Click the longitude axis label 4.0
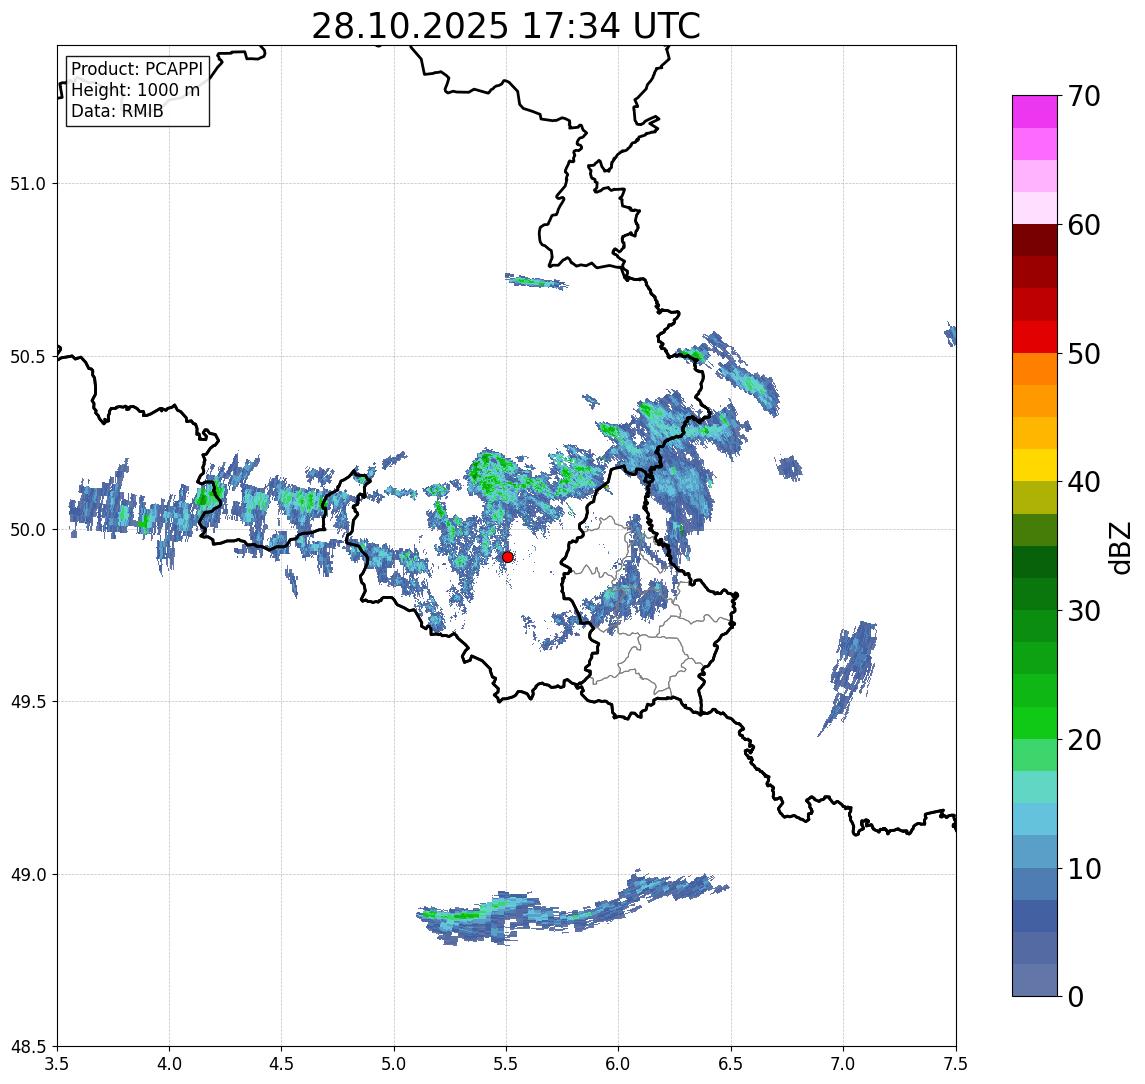 [169, 1063]
